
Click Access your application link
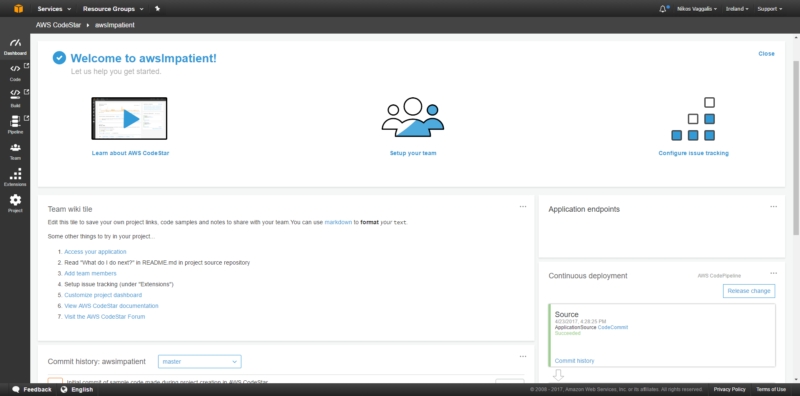pos(95,252)
